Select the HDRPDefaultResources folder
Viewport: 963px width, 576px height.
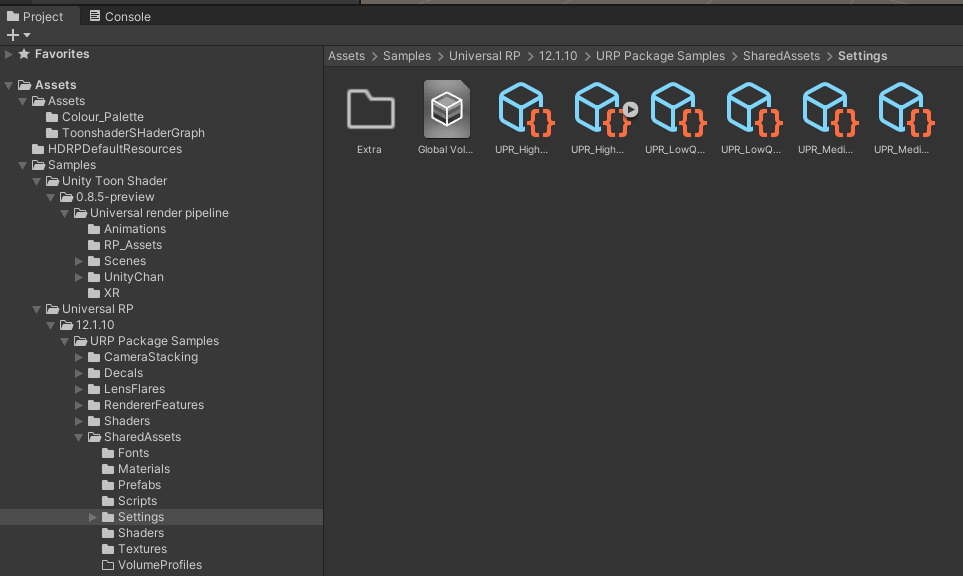coord(107,149)
